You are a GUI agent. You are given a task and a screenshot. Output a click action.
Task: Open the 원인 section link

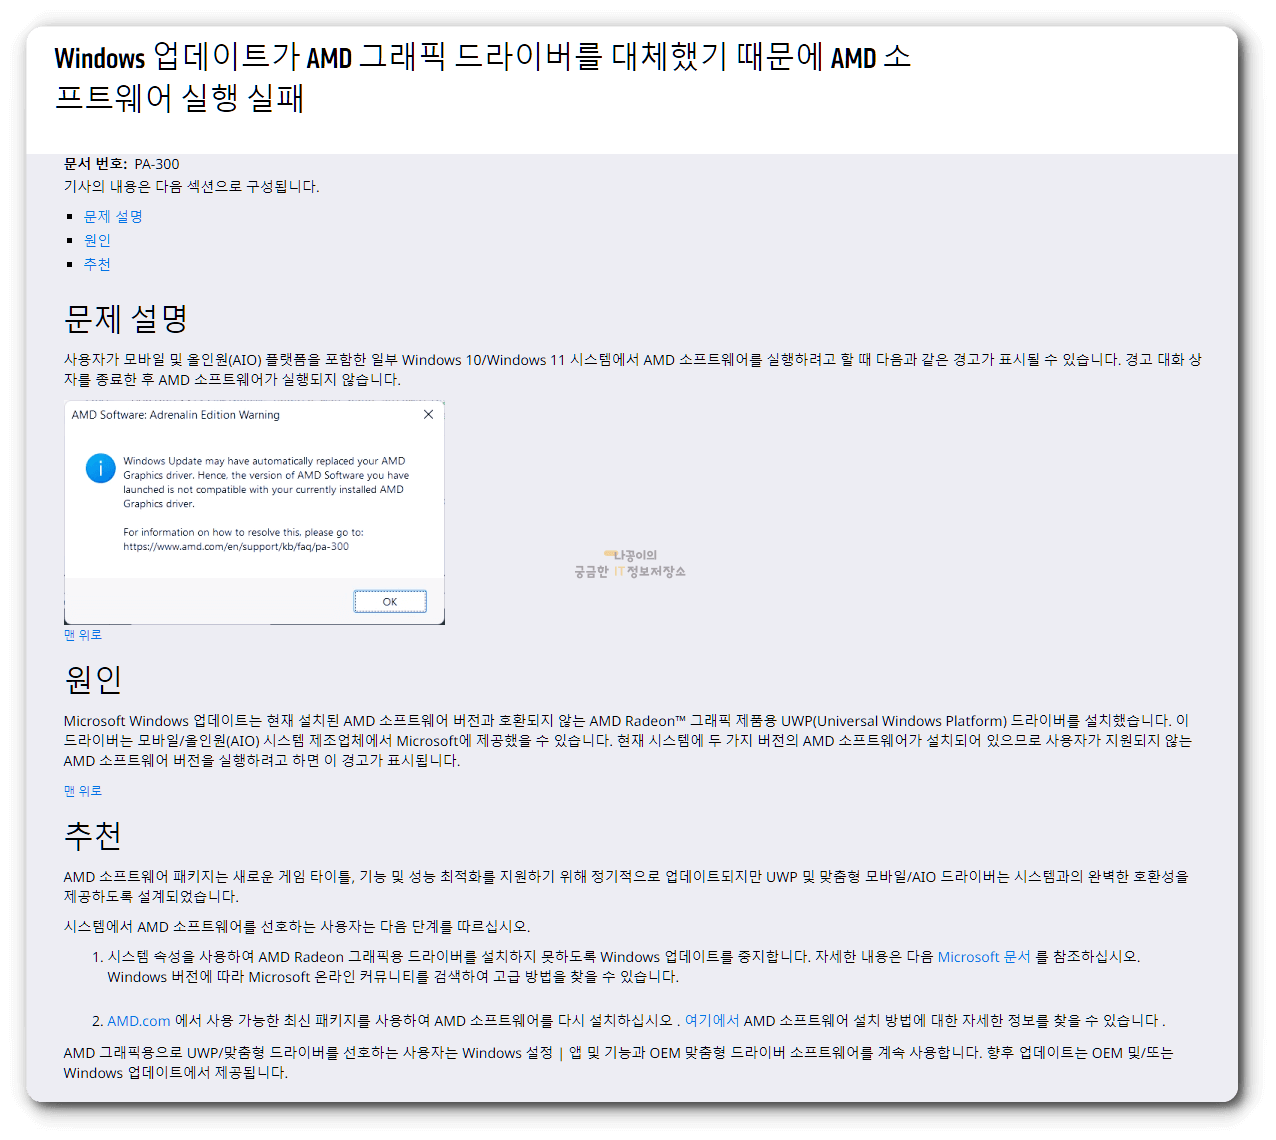pos(97,240)
